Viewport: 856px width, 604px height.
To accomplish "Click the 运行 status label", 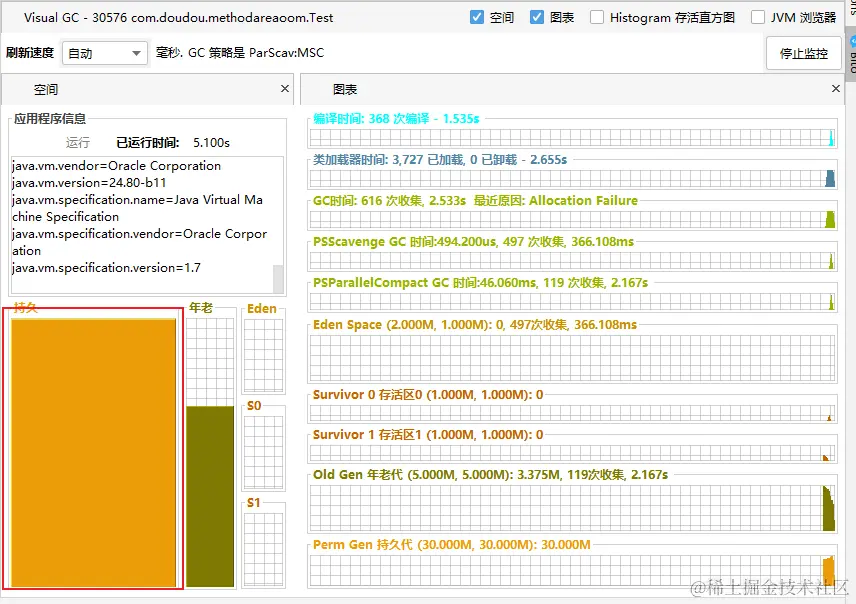I will tap(78, 143).
